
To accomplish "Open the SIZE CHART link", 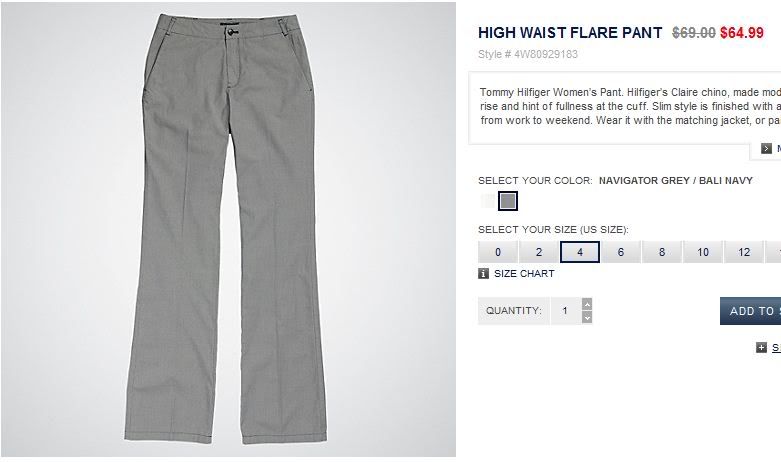I will click(x=524, y=273).
